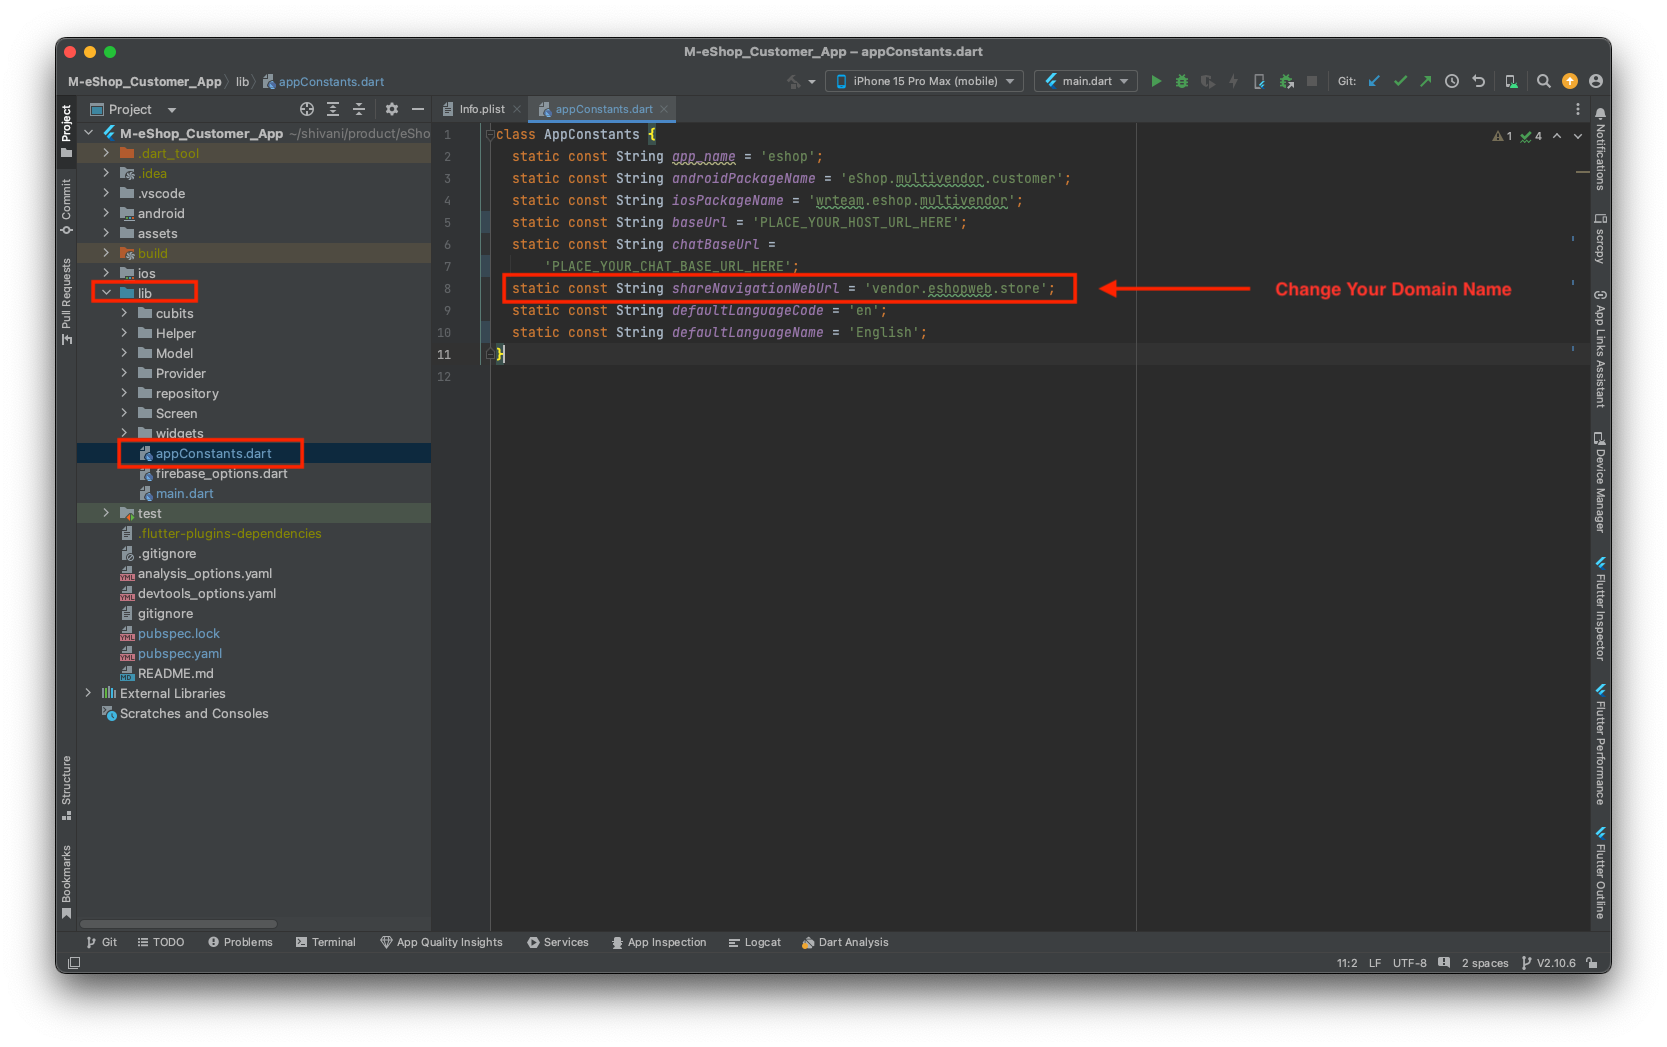The height and width of the screenshot is (1047, 1667).
Task: Expand the assets folder arrow
Action: tap(106, 233)
